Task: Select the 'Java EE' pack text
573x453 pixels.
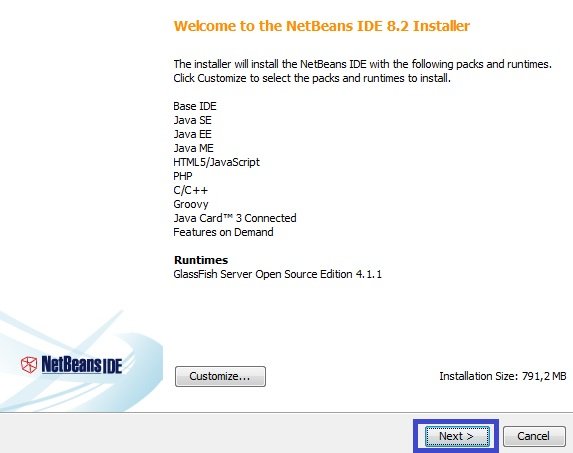Action: pos(193,134)
